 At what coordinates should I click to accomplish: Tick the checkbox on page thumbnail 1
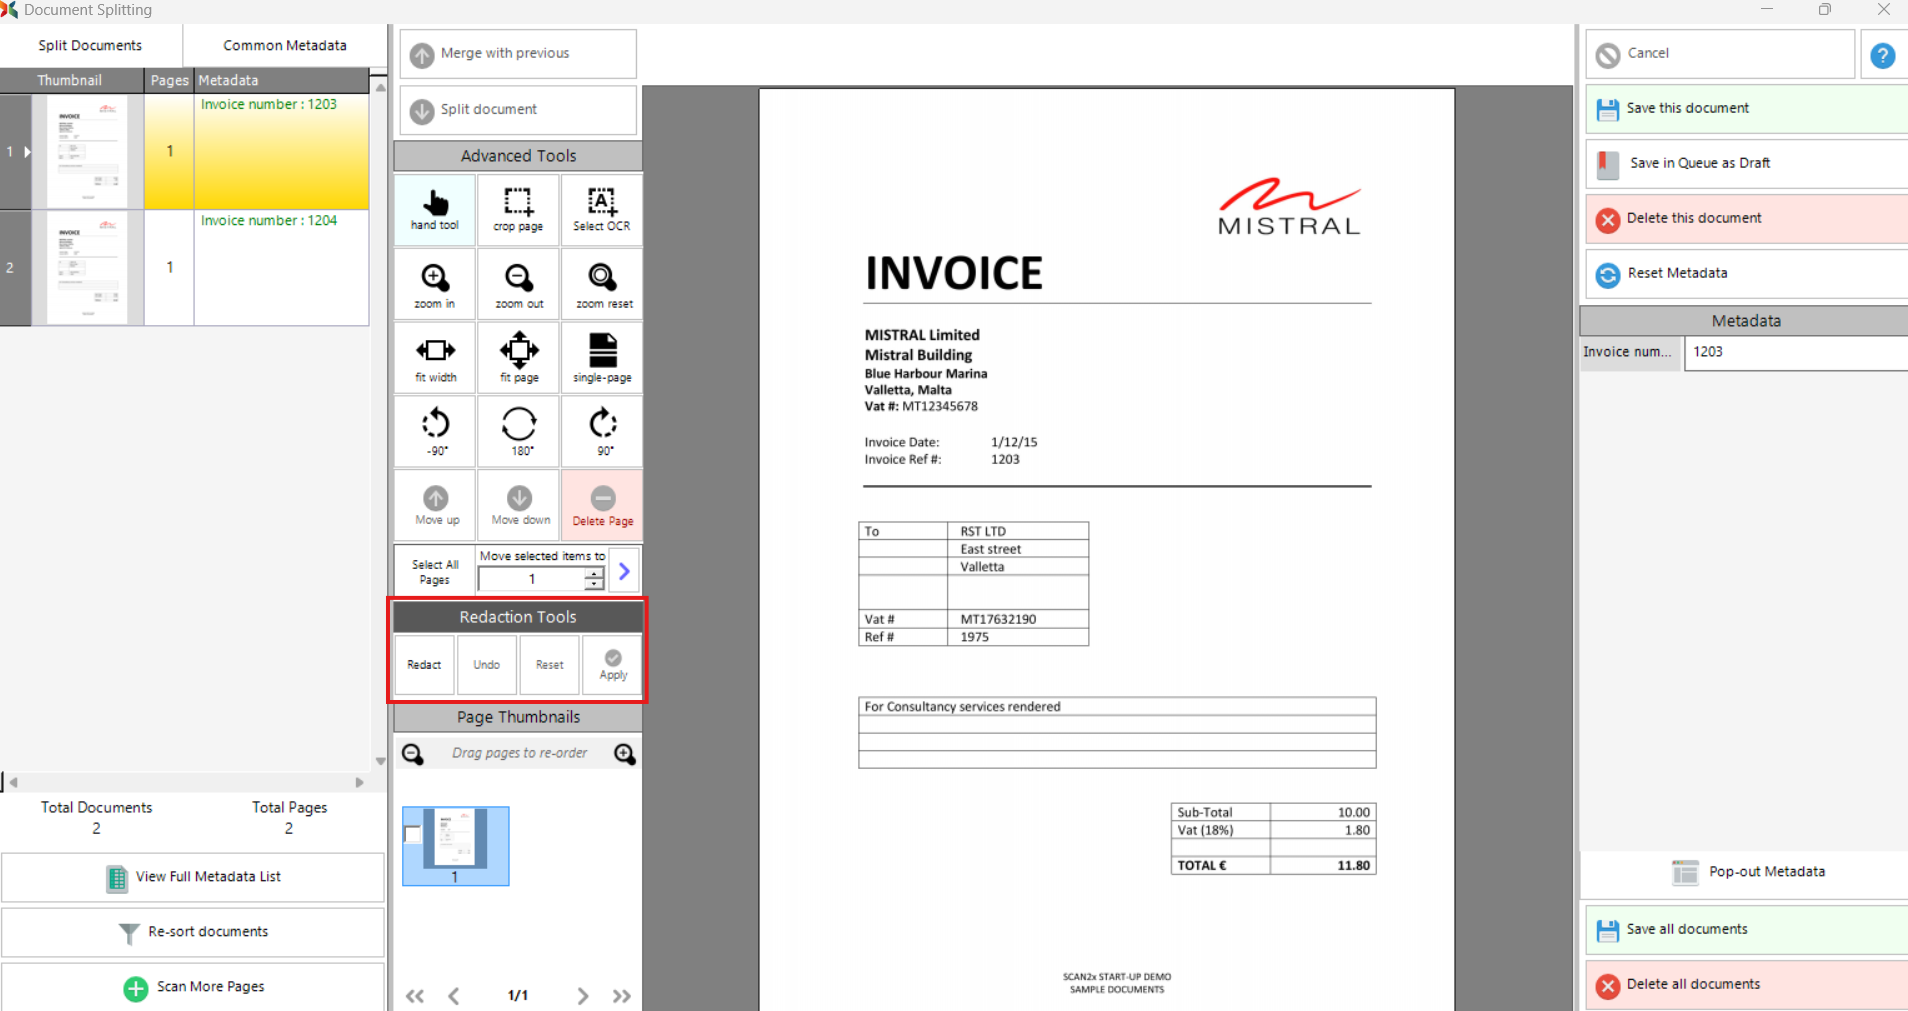(412, 834)
